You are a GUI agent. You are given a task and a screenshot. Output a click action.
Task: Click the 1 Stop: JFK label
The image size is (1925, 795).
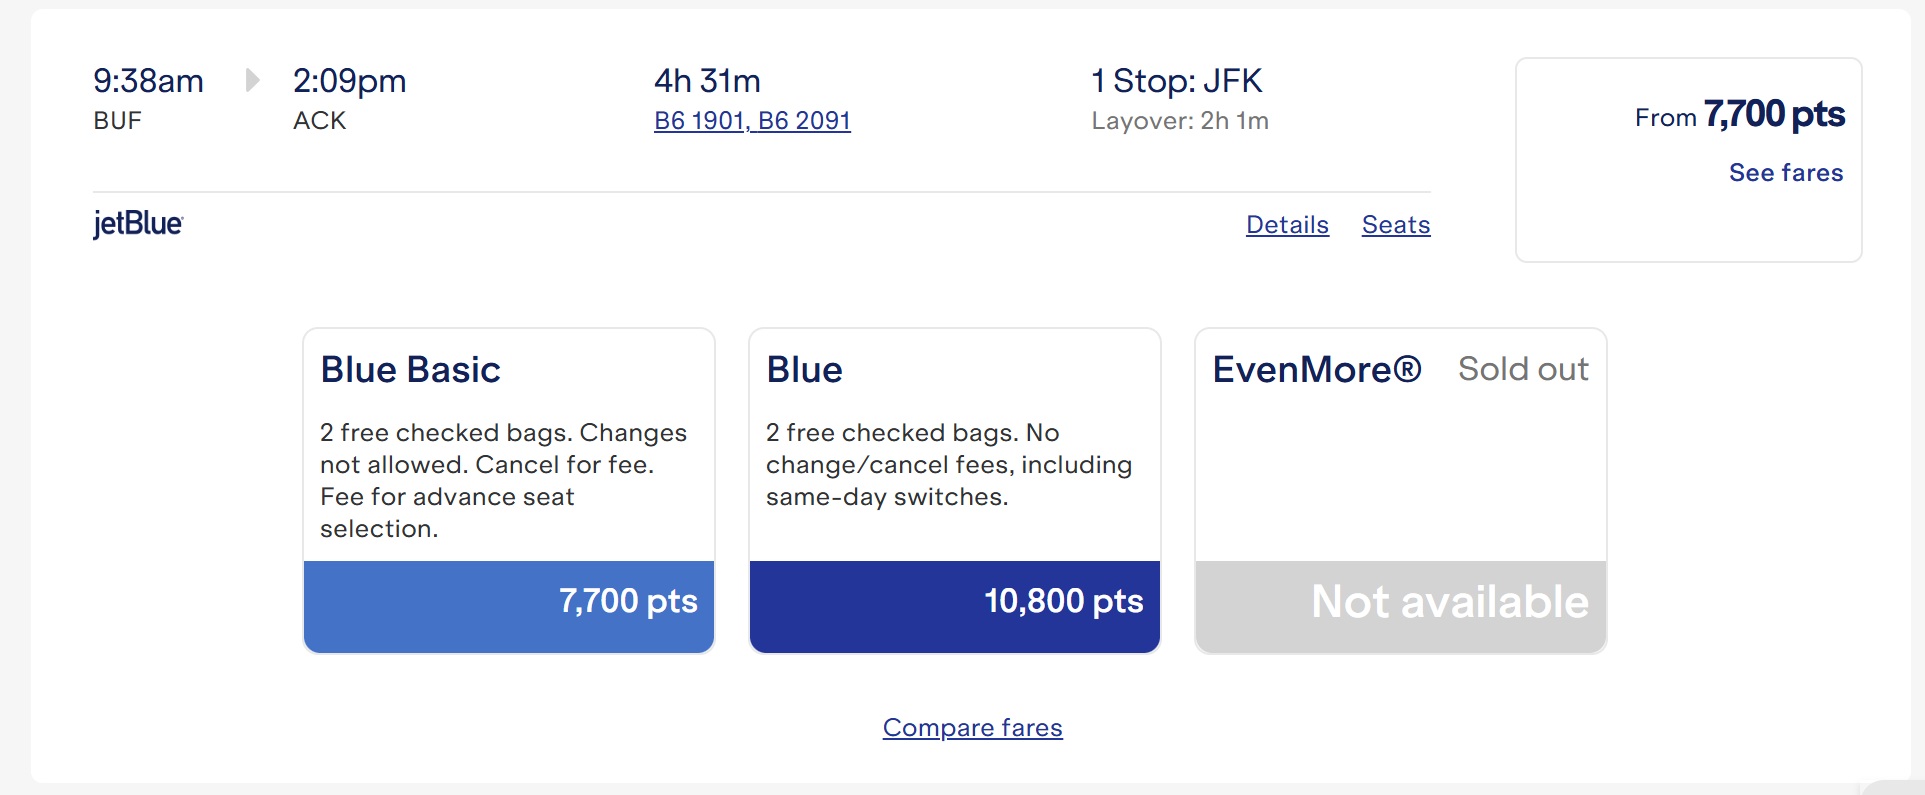[x=1177, y=81]
